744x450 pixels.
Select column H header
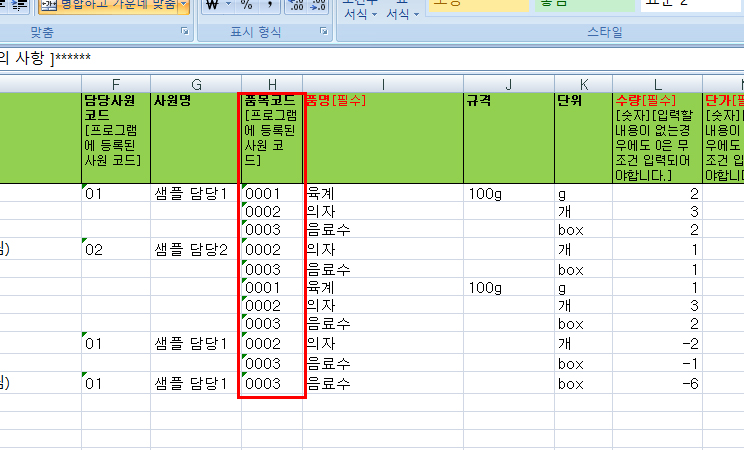click(272, 84)
